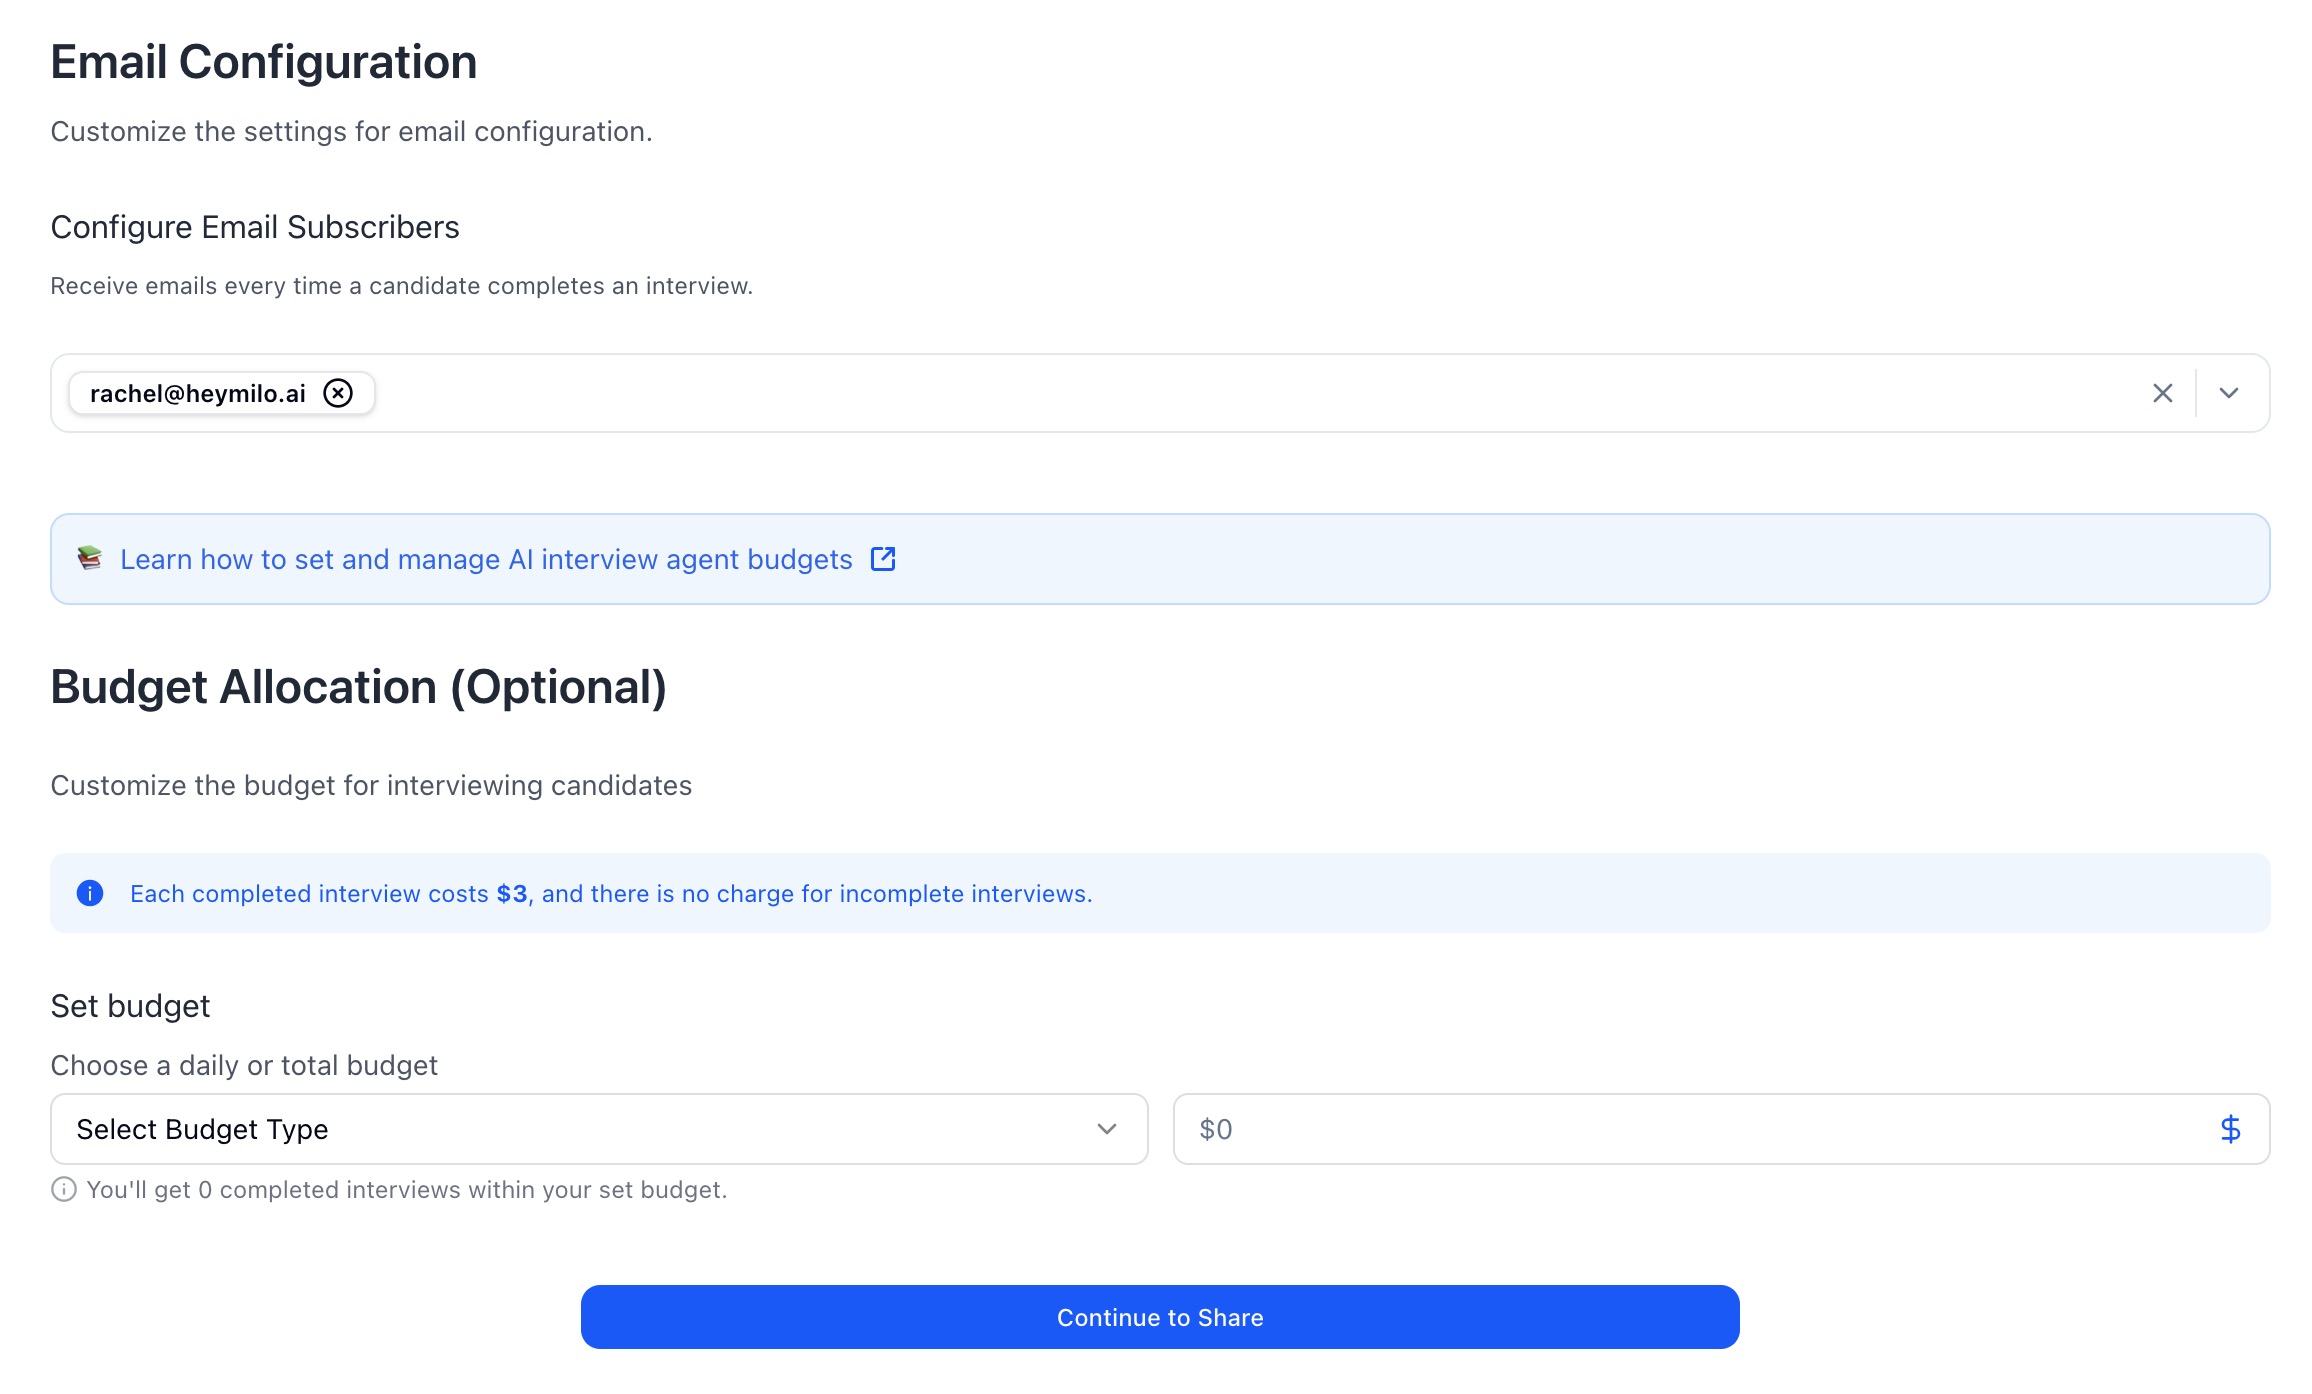This screenshot has width=2312, height=1394.
Task: Click the Configure Email Subscribers label
Action: point(255,227)
